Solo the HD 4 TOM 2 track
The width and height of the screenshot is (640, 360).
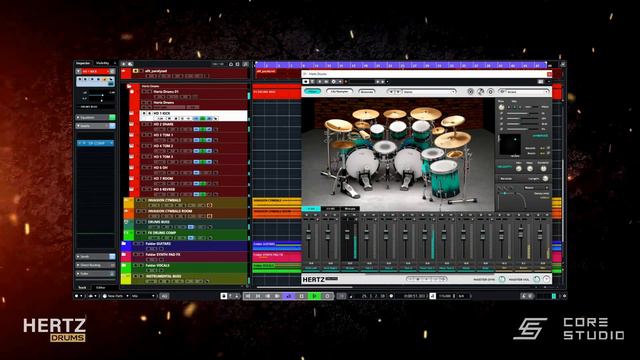tap(149, 146)
